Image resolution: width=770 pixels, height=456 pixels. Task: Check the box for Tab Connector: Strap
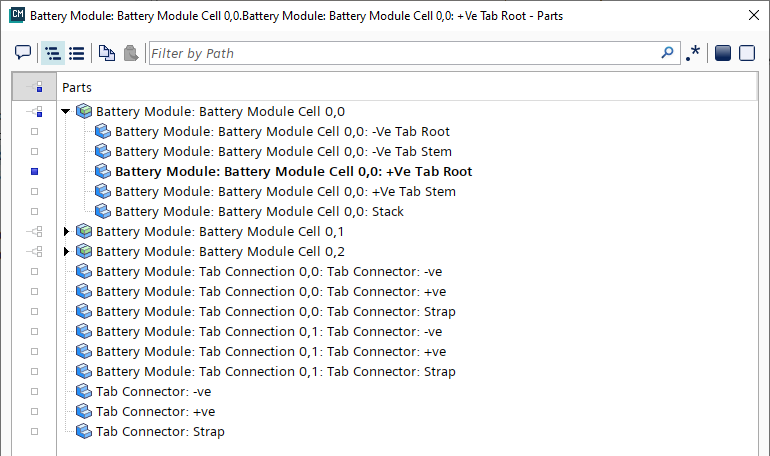pyautogui.click(x=34, y=431)
